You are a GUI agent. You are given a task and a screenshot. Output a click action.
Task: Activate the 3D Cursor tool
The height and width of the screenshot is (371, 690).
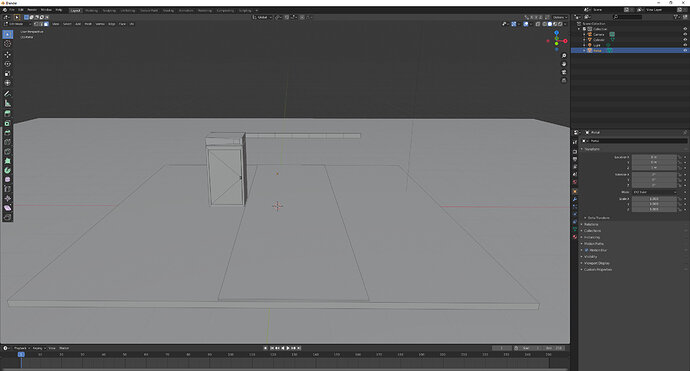[x=7, y=44]
